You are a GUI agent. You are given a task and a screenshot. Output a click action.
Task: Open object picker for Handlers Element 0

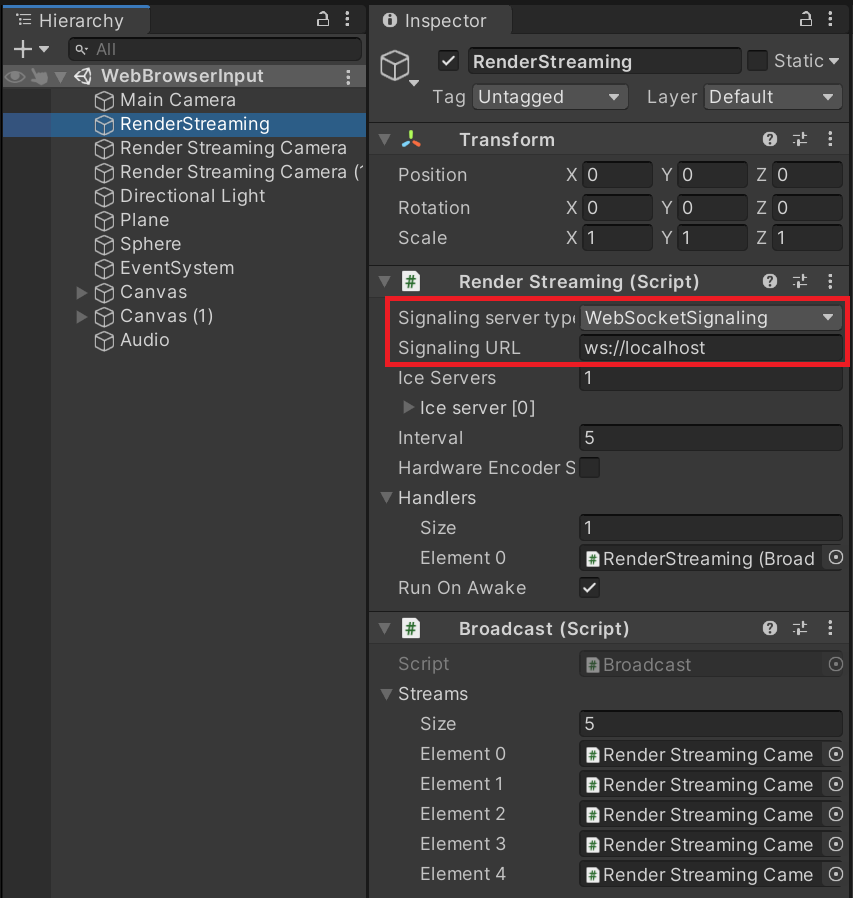[836, 558]
